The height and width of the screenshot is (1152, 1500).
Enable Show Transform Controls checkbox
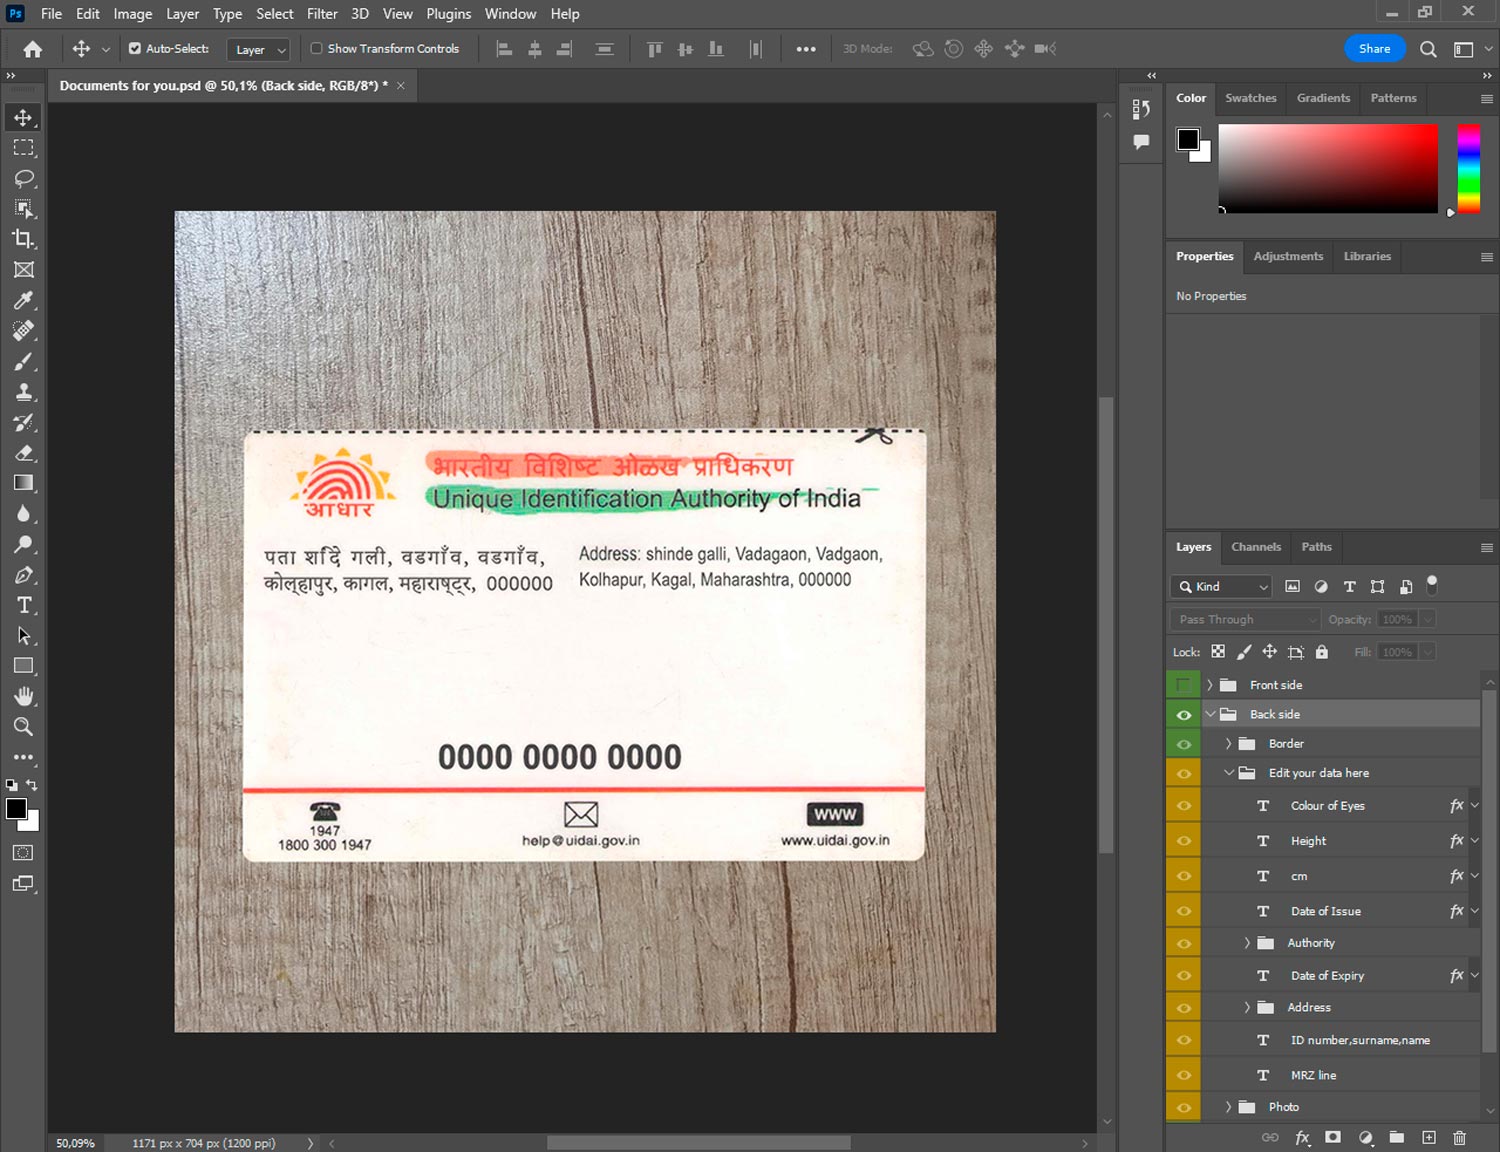pos(316,48)
